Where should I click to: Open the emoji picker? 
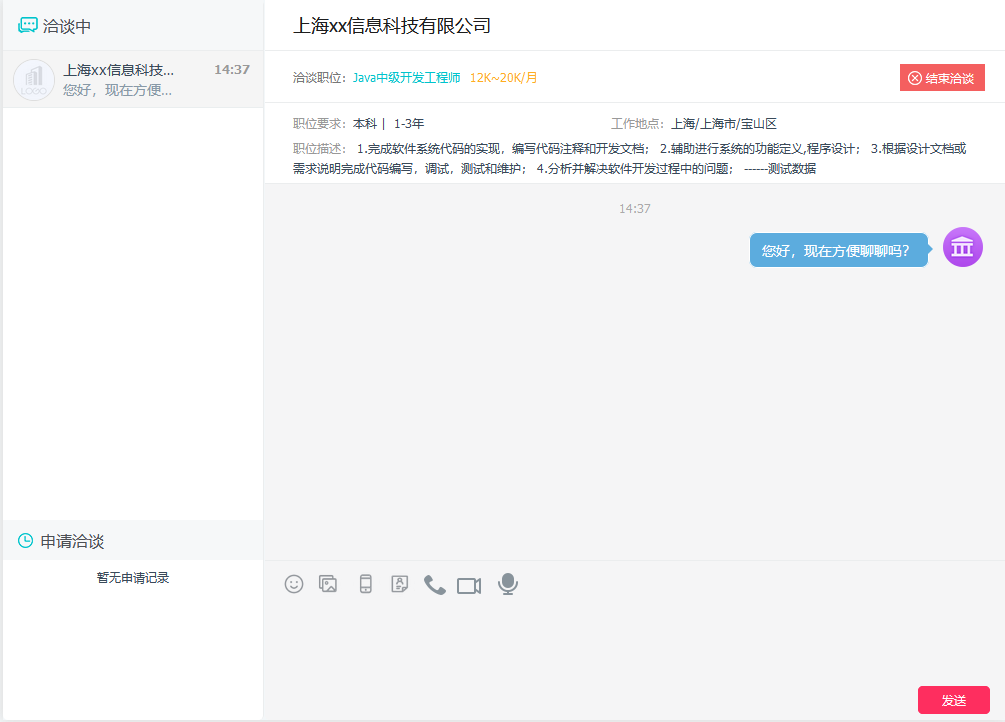pos(293,584)
